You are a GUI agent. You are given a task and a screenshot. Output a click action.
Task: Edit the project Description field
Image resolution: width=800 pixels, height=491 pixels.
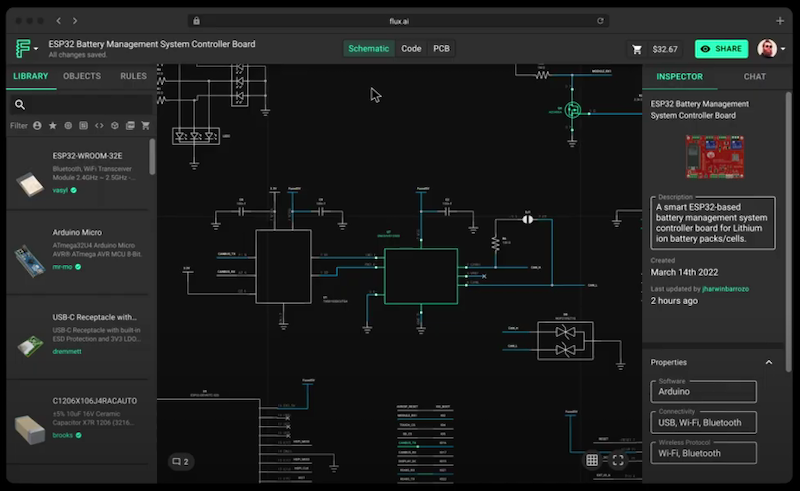[x=713, y=223]
